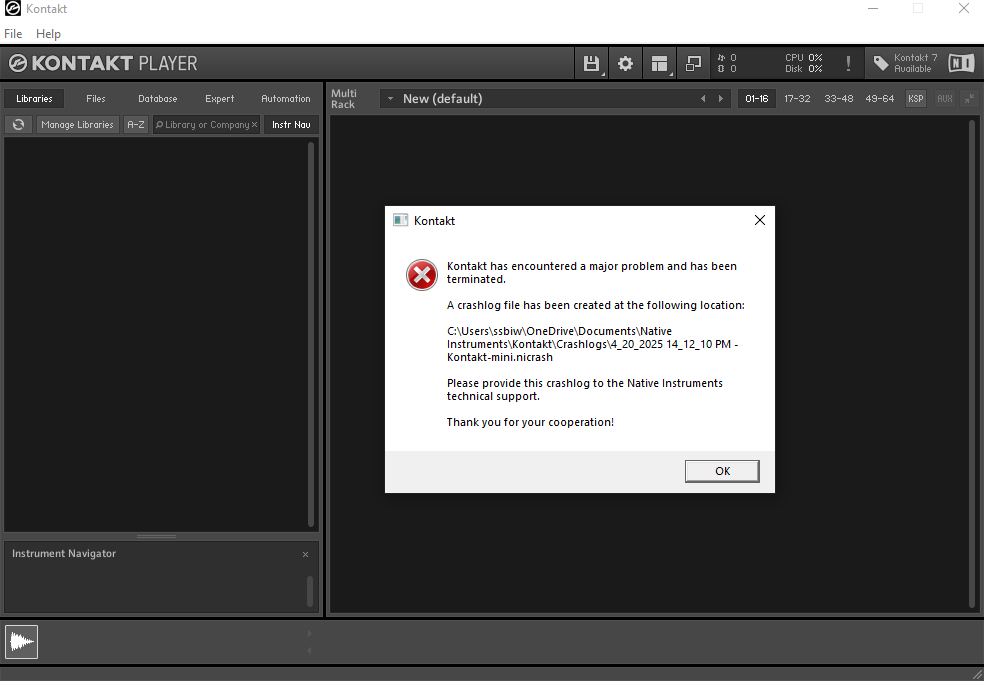Go to next multi preset arrow

click(720, 99)
